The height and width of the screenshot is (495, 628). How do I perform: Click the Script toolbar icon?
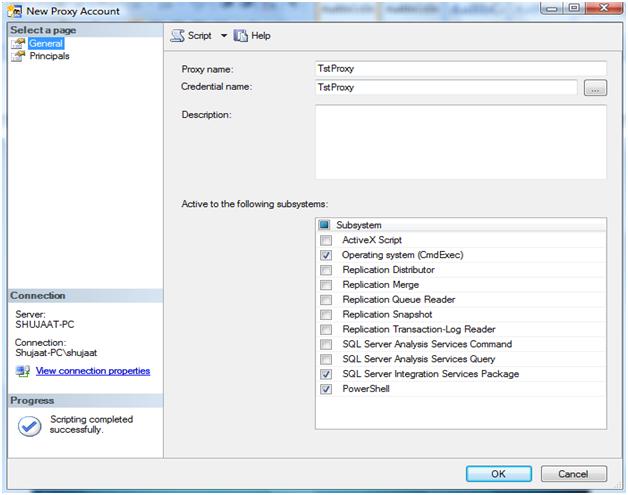(x=177, y=36)
